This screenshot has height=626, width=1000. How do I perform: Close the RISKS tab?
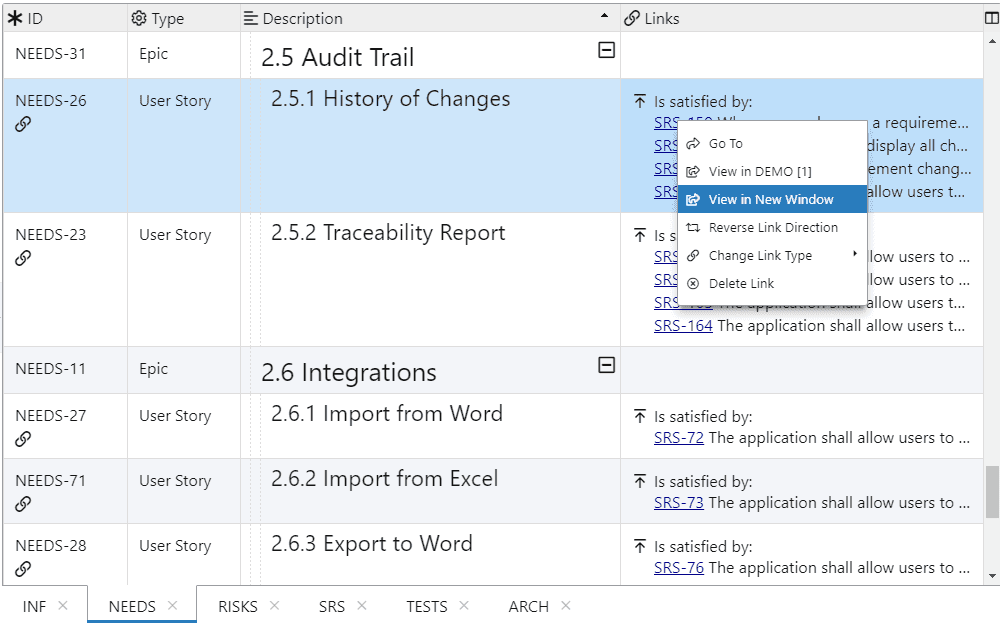coord(274,605)
